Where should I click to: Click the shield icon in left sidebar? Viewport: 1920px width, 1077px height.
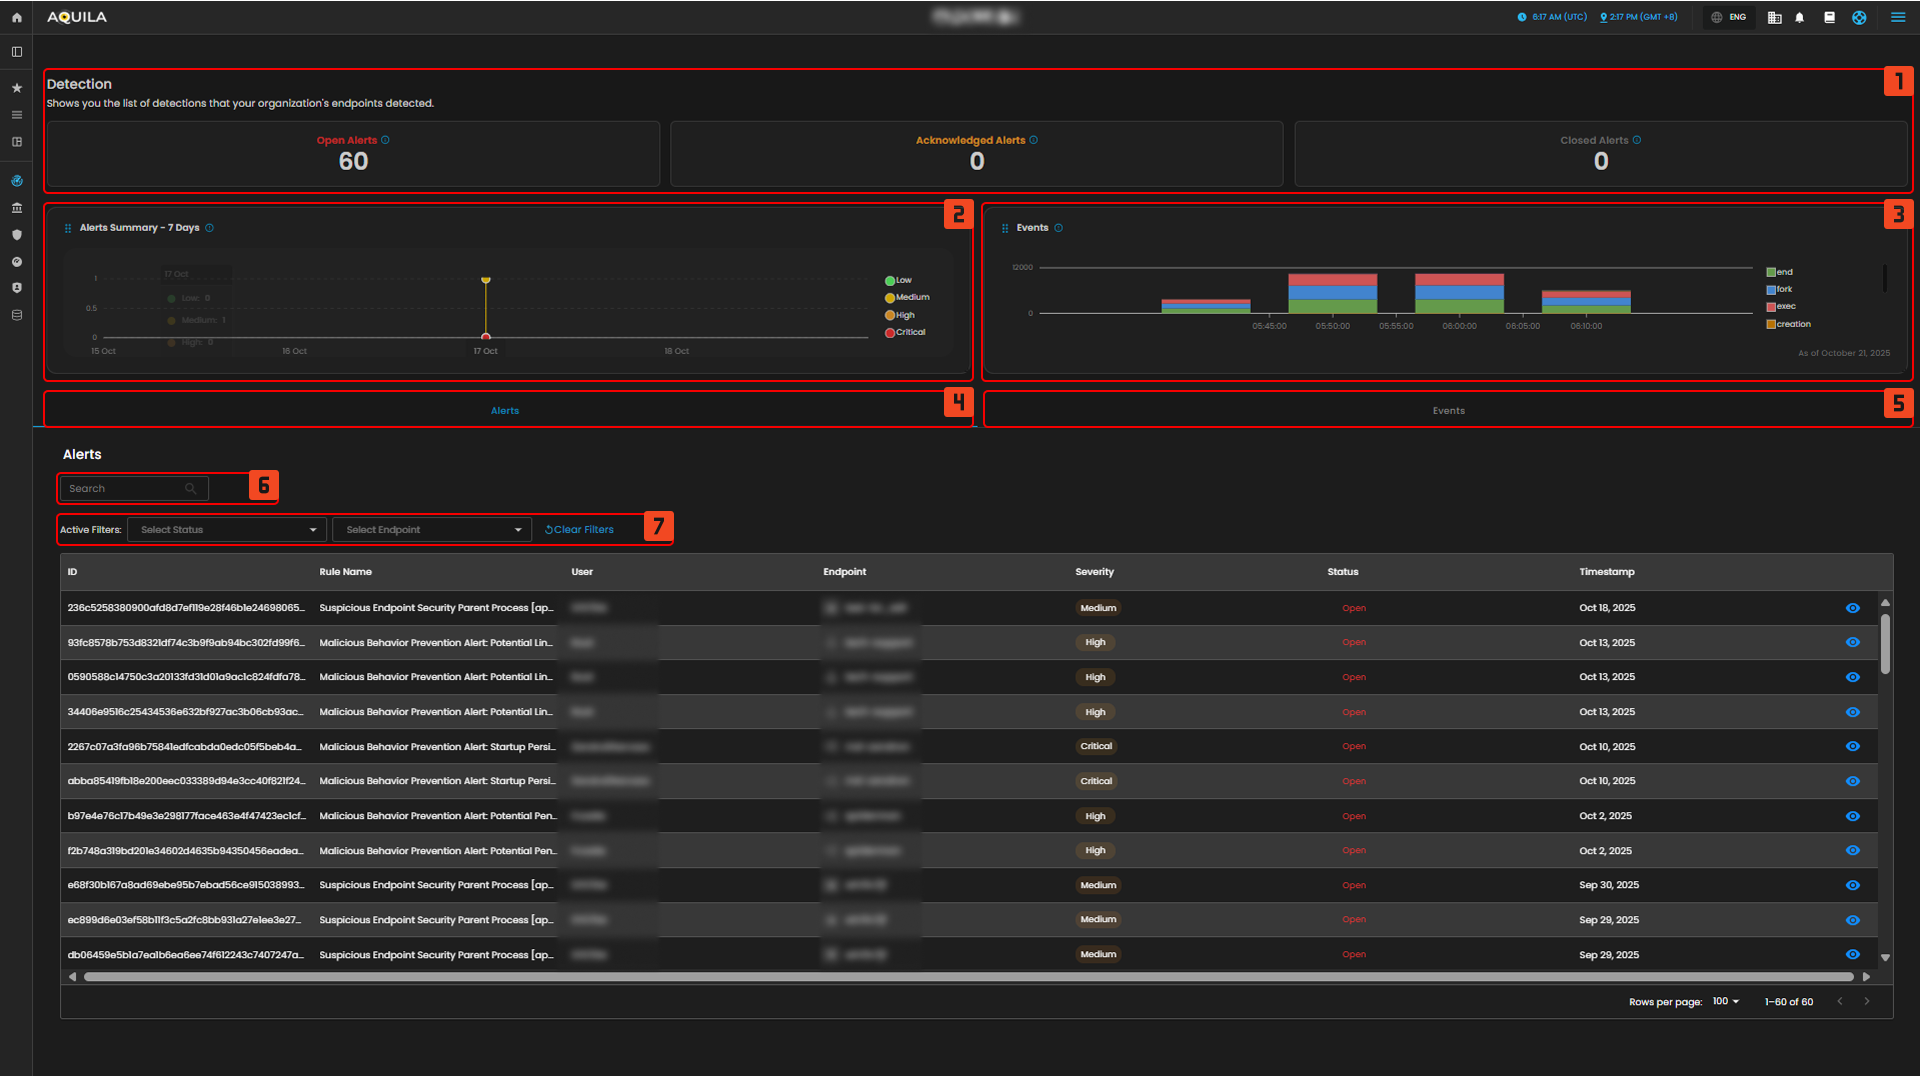[16, 235]
